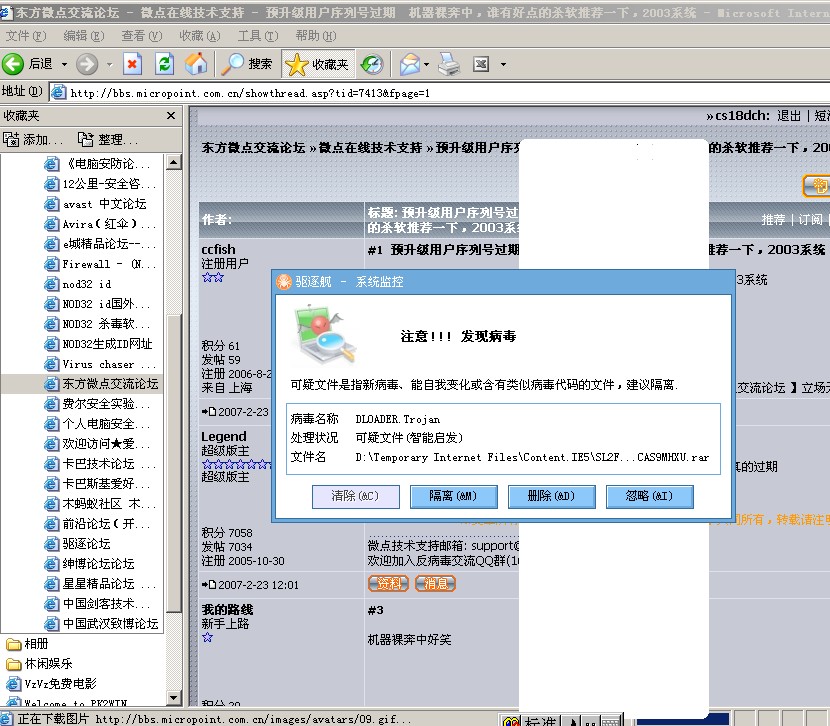Click the Stop loading icon
This screenshot has width=830, height=726.
132,65
